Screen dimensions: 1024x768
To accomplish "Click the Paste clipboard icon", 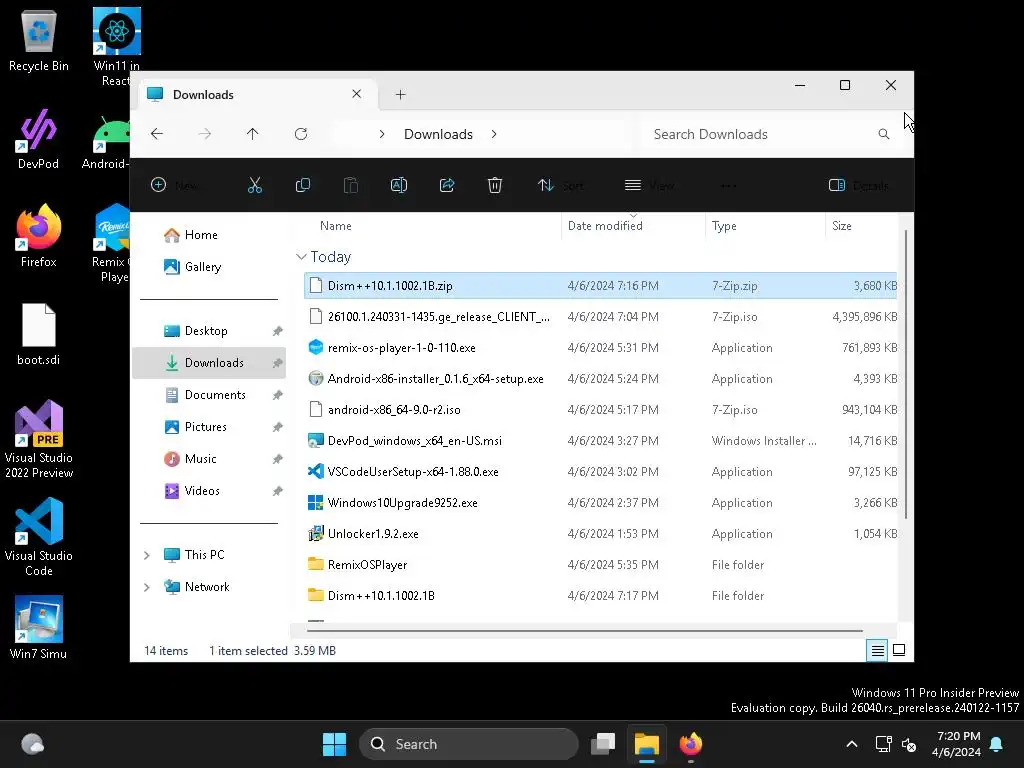I will (351, 185).
